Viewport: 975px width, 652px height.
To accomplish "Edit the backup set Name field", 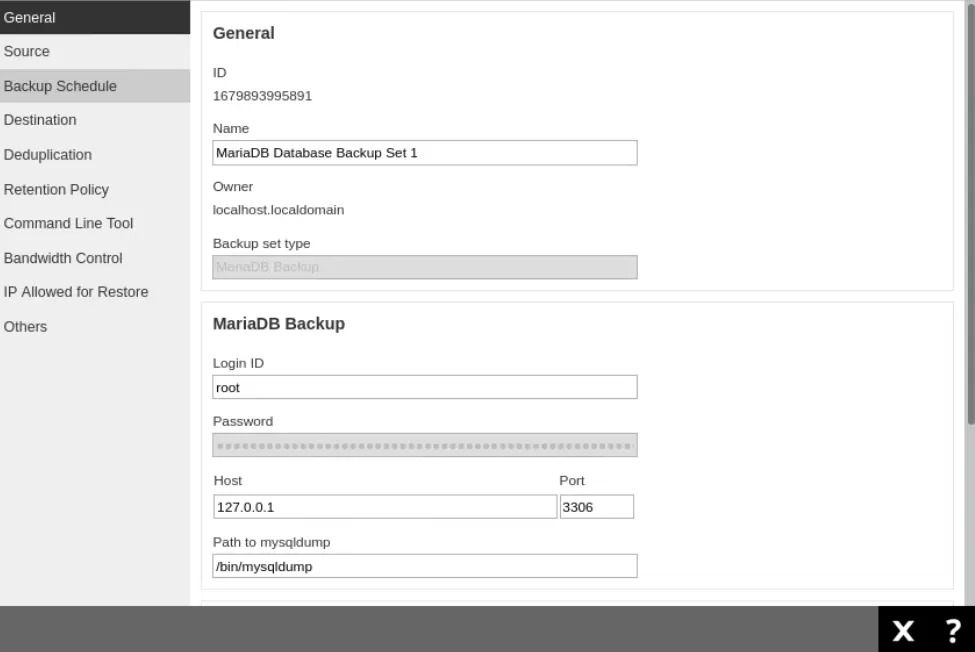I will 424,152.
